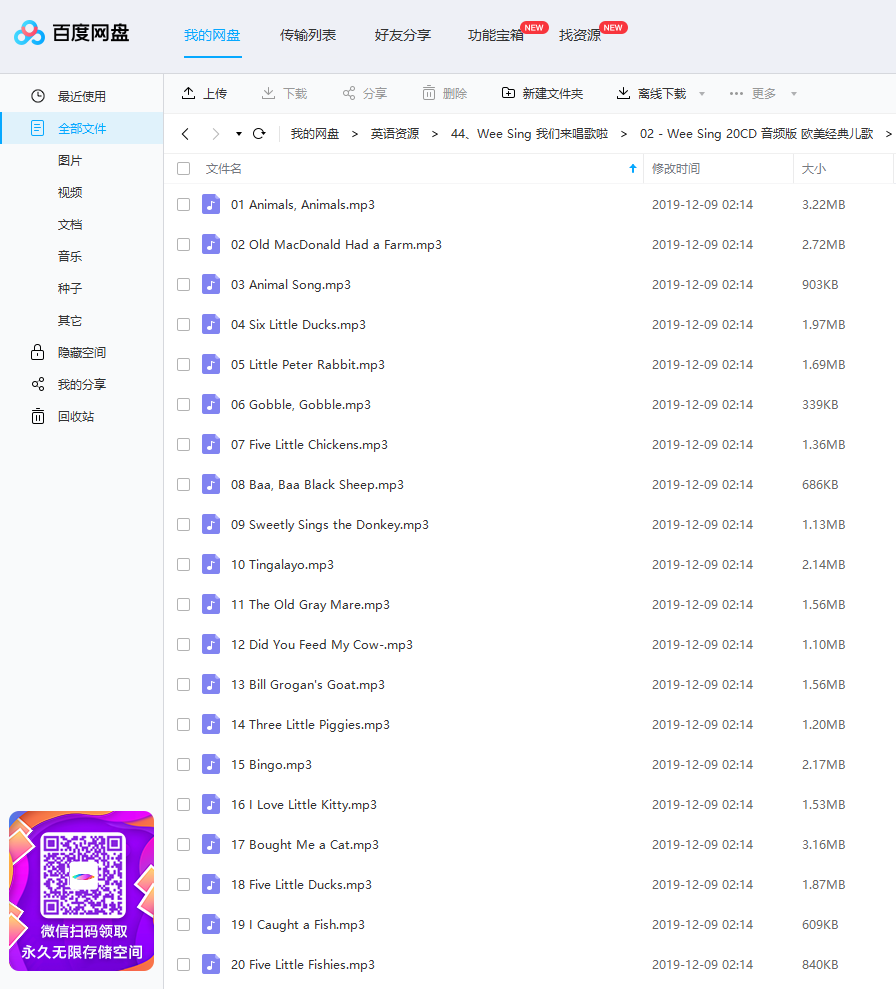Toggle the select-all checkbox in header
The image size is (896, 989).
183,168
